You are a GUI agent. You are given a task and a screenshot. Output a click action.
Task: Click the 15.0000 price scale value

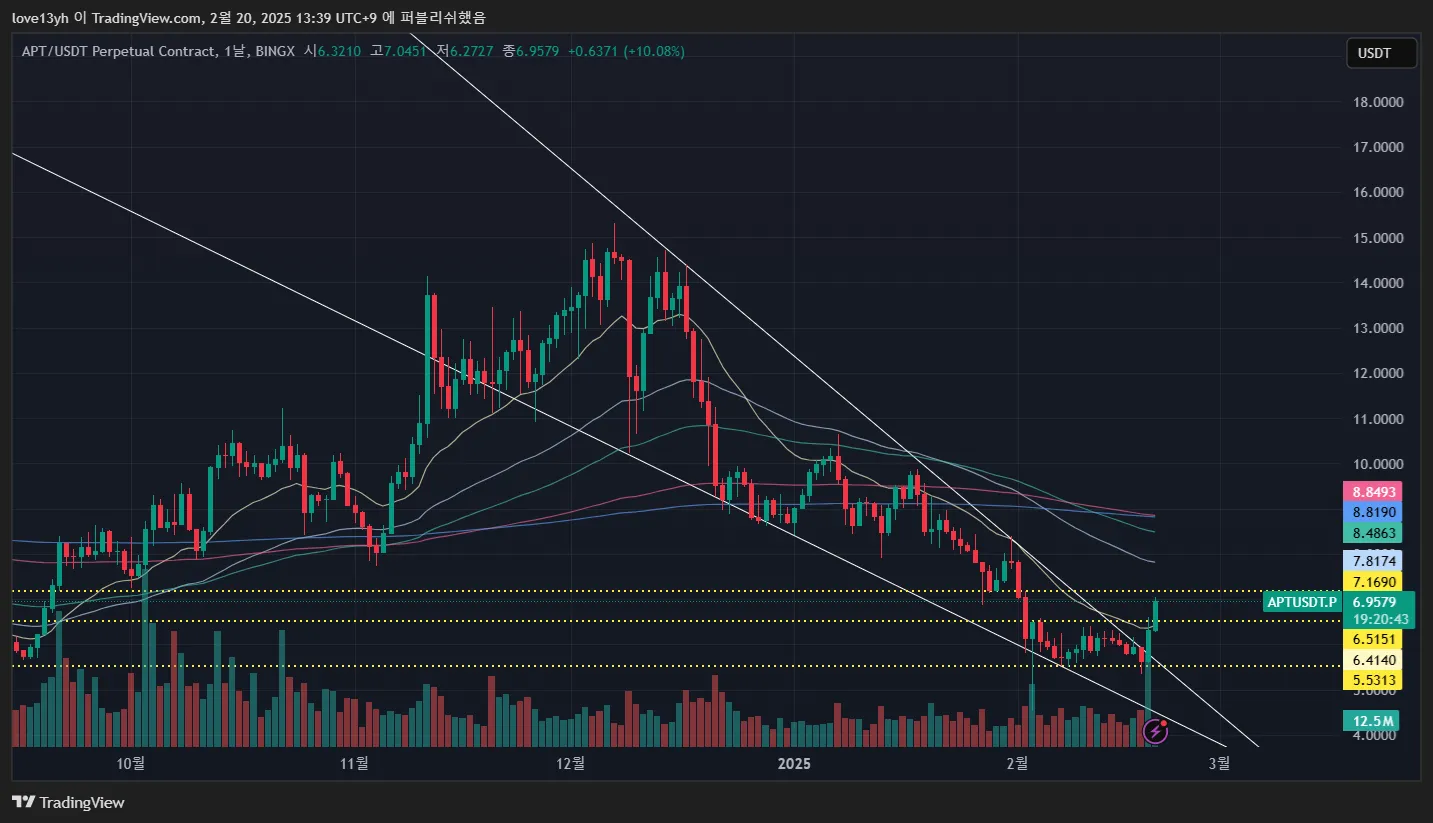click(1379, 238)
